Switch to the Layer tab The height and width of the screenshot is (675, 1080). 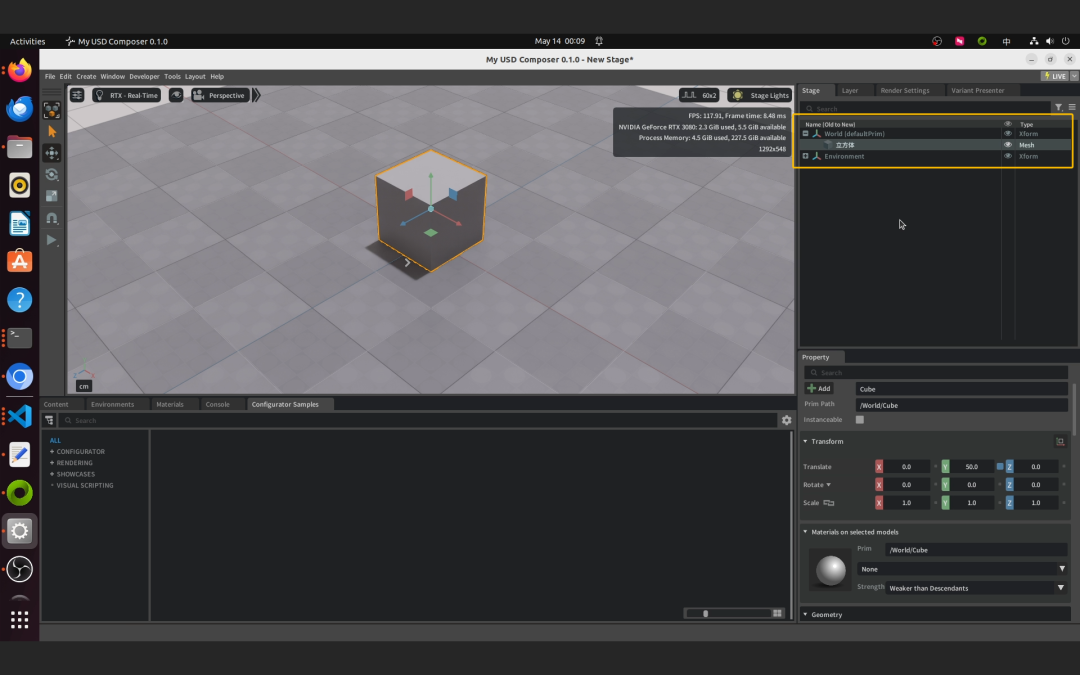(x=850, y=90)
